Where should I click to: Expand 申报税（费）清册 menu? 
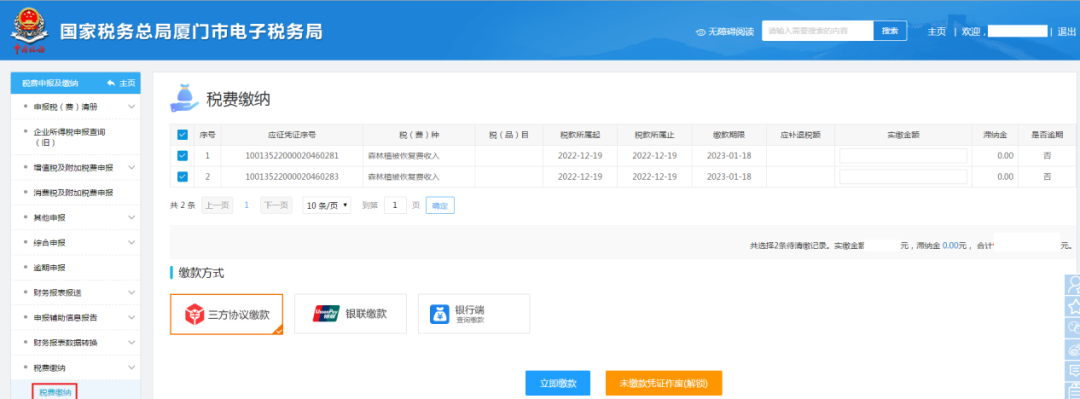pos(76,107)
